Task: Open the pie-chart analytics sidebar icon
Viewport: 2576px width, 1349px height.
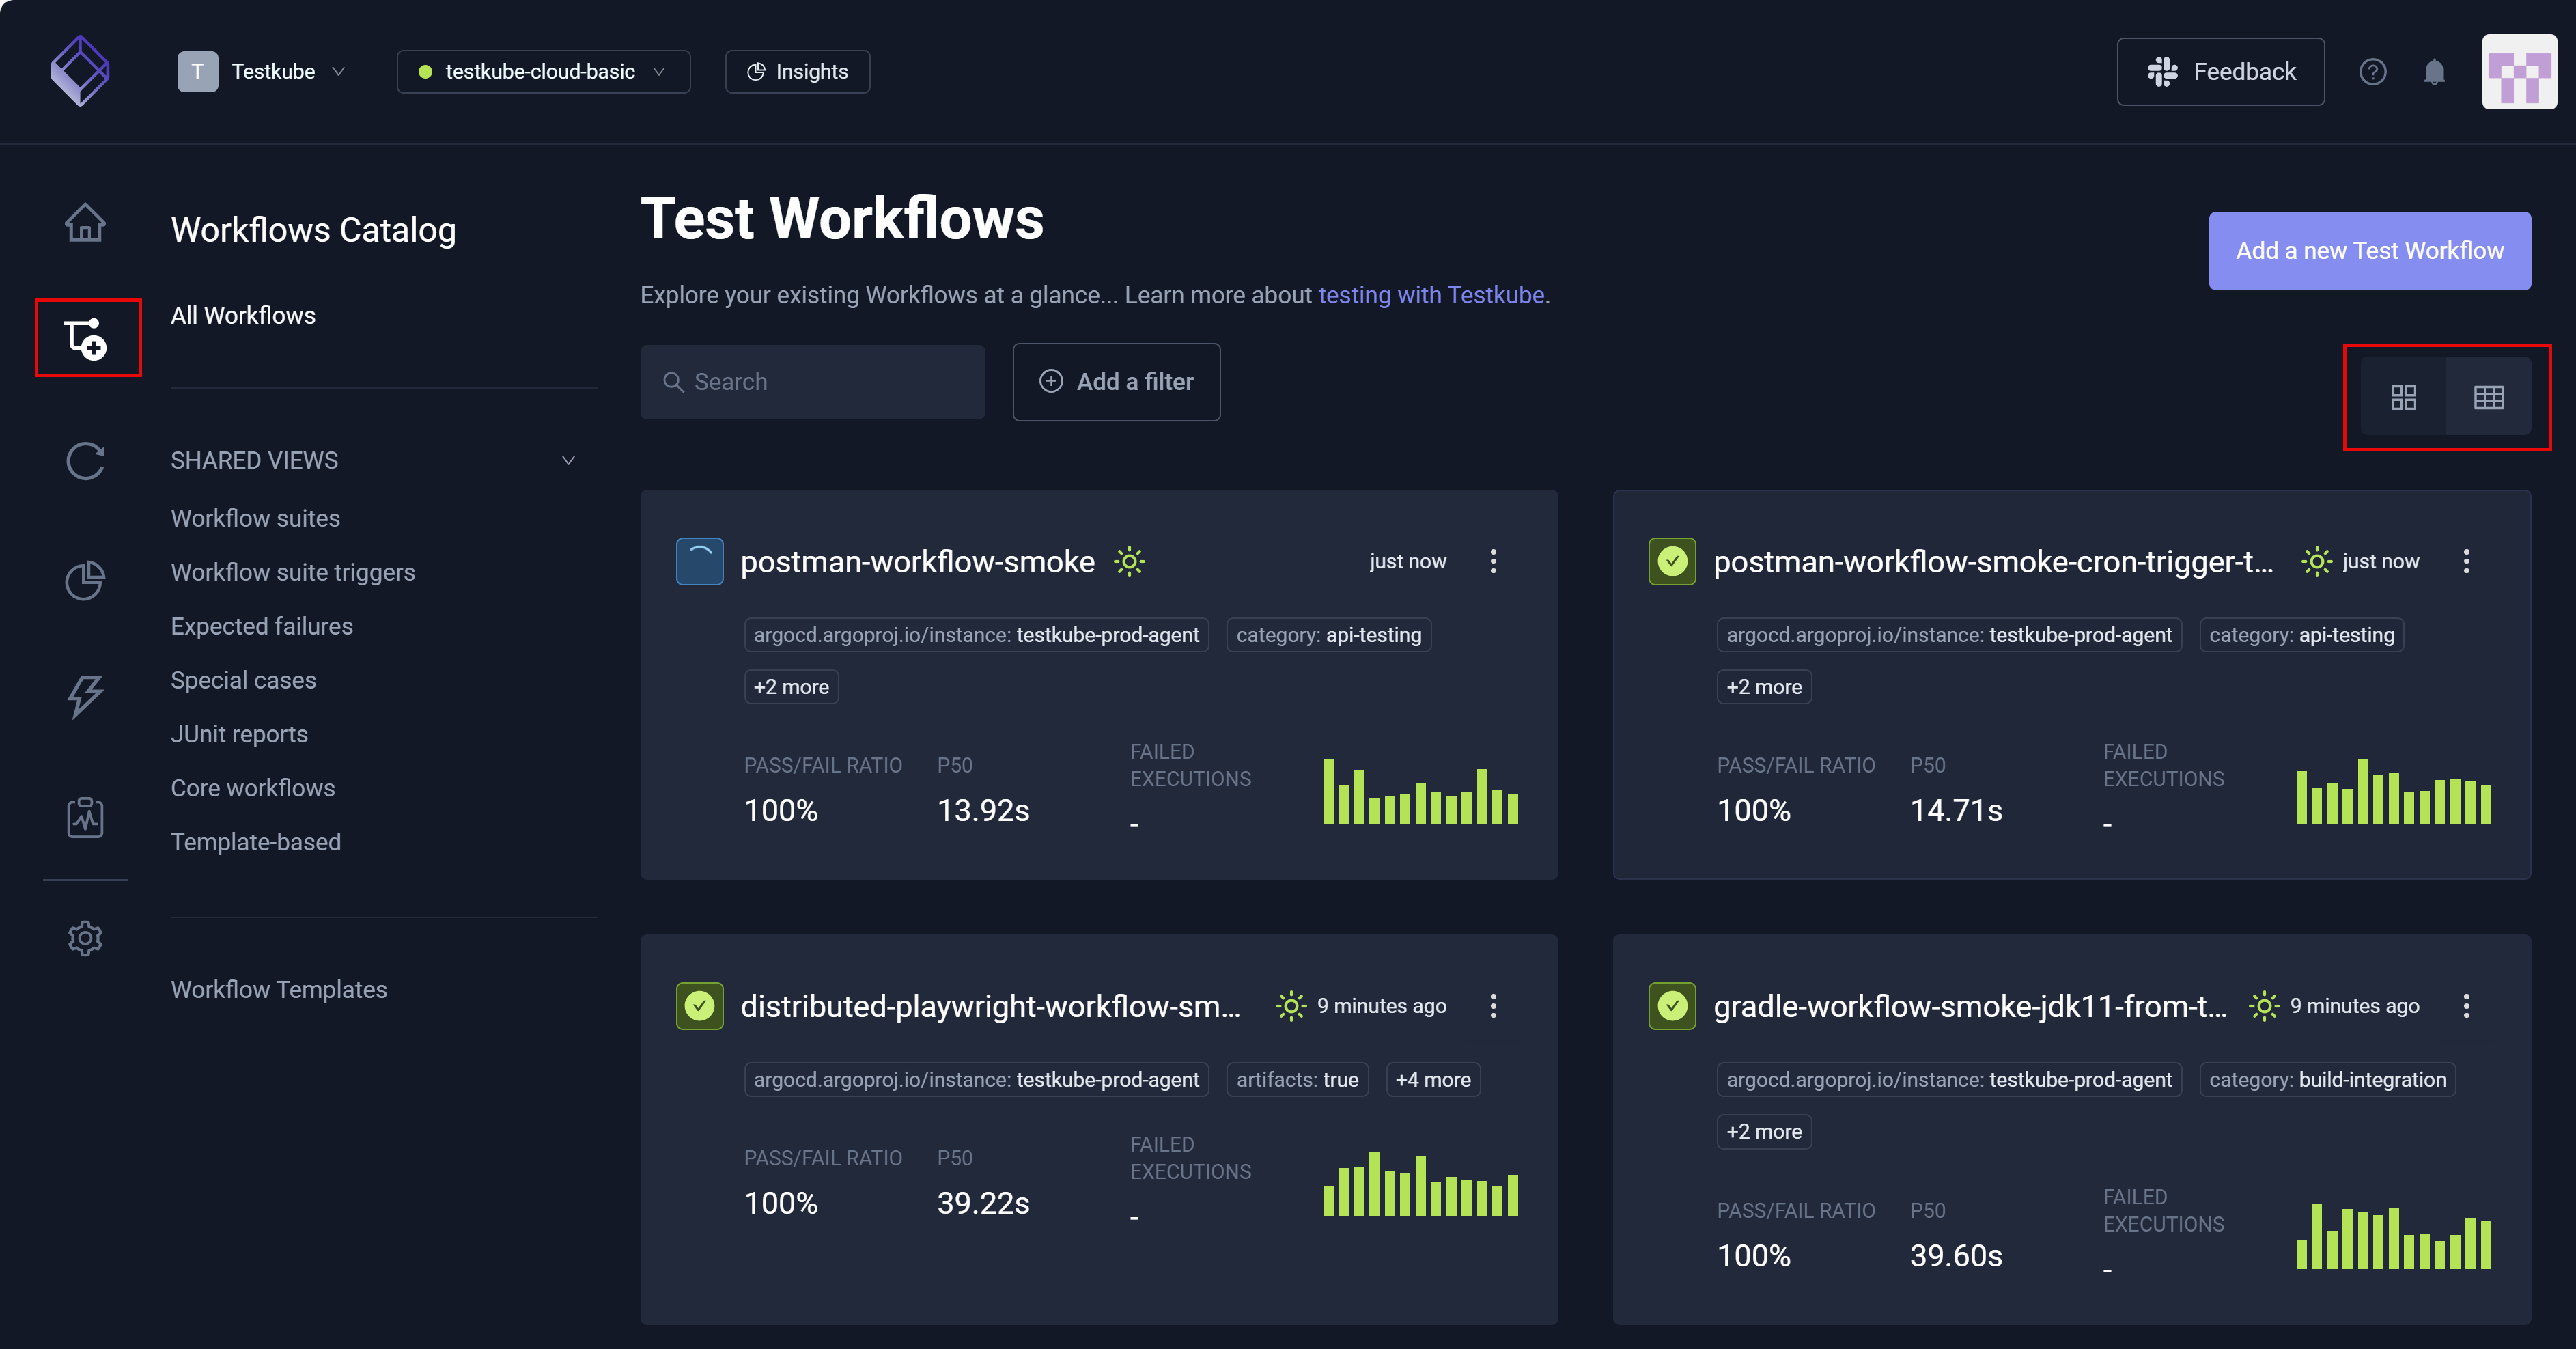Action: tap(86, 580)
